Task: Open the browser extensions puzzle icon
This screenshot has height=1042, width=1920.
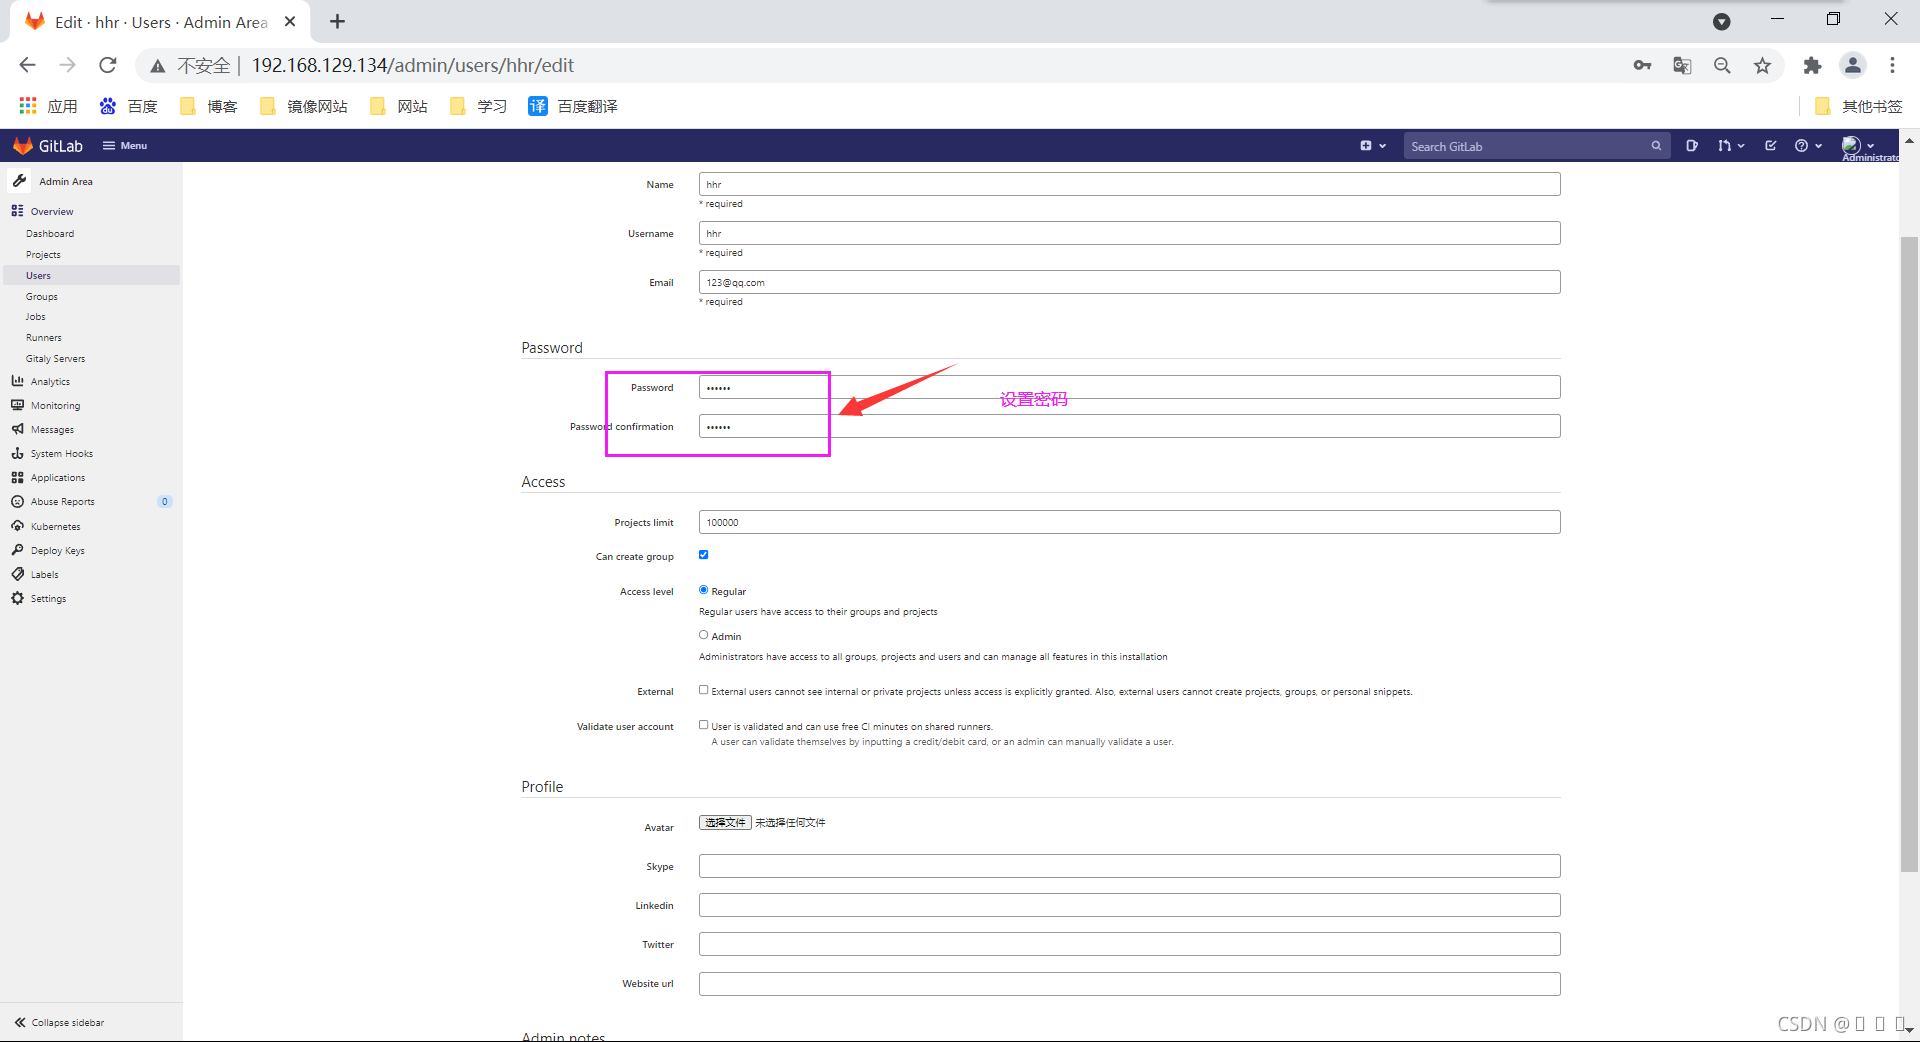Action: point(1812,65)
